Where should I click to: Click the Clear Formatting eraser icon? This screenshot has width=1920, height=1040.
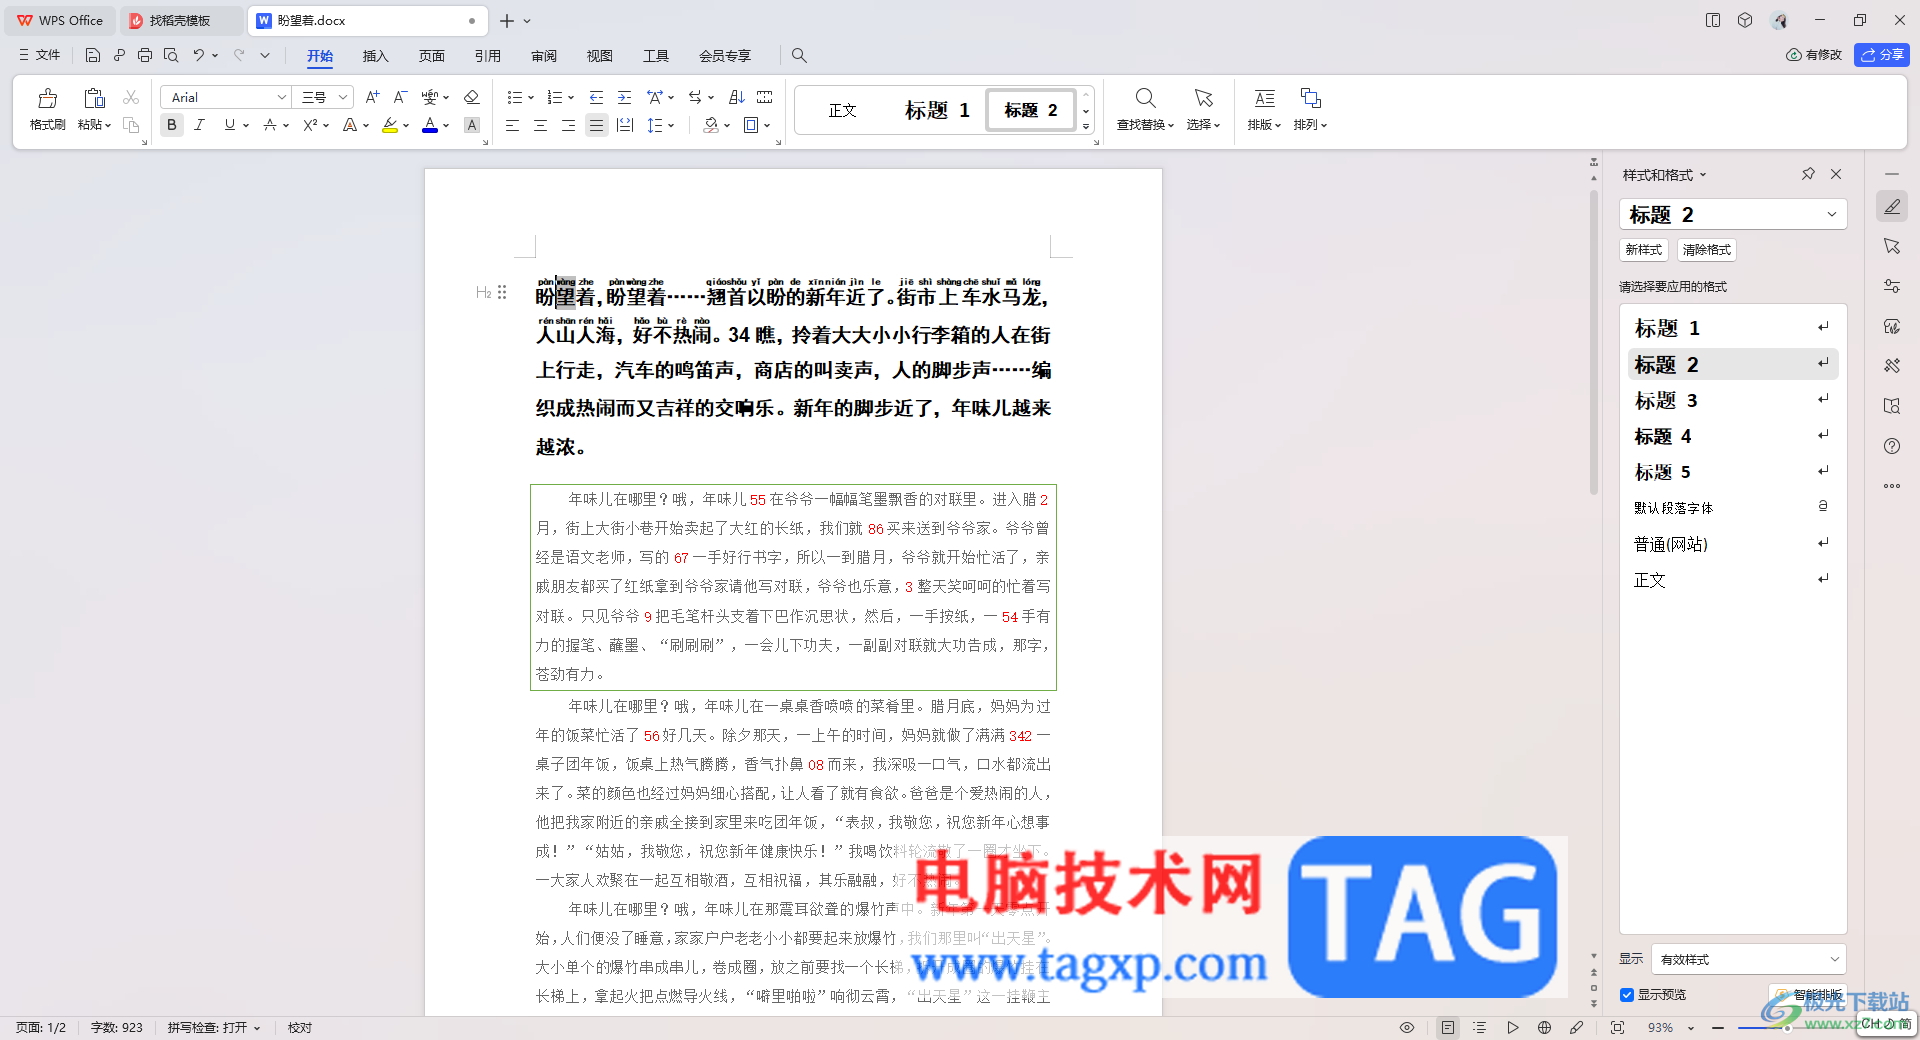pyautogui.click(x=472, y=97)
